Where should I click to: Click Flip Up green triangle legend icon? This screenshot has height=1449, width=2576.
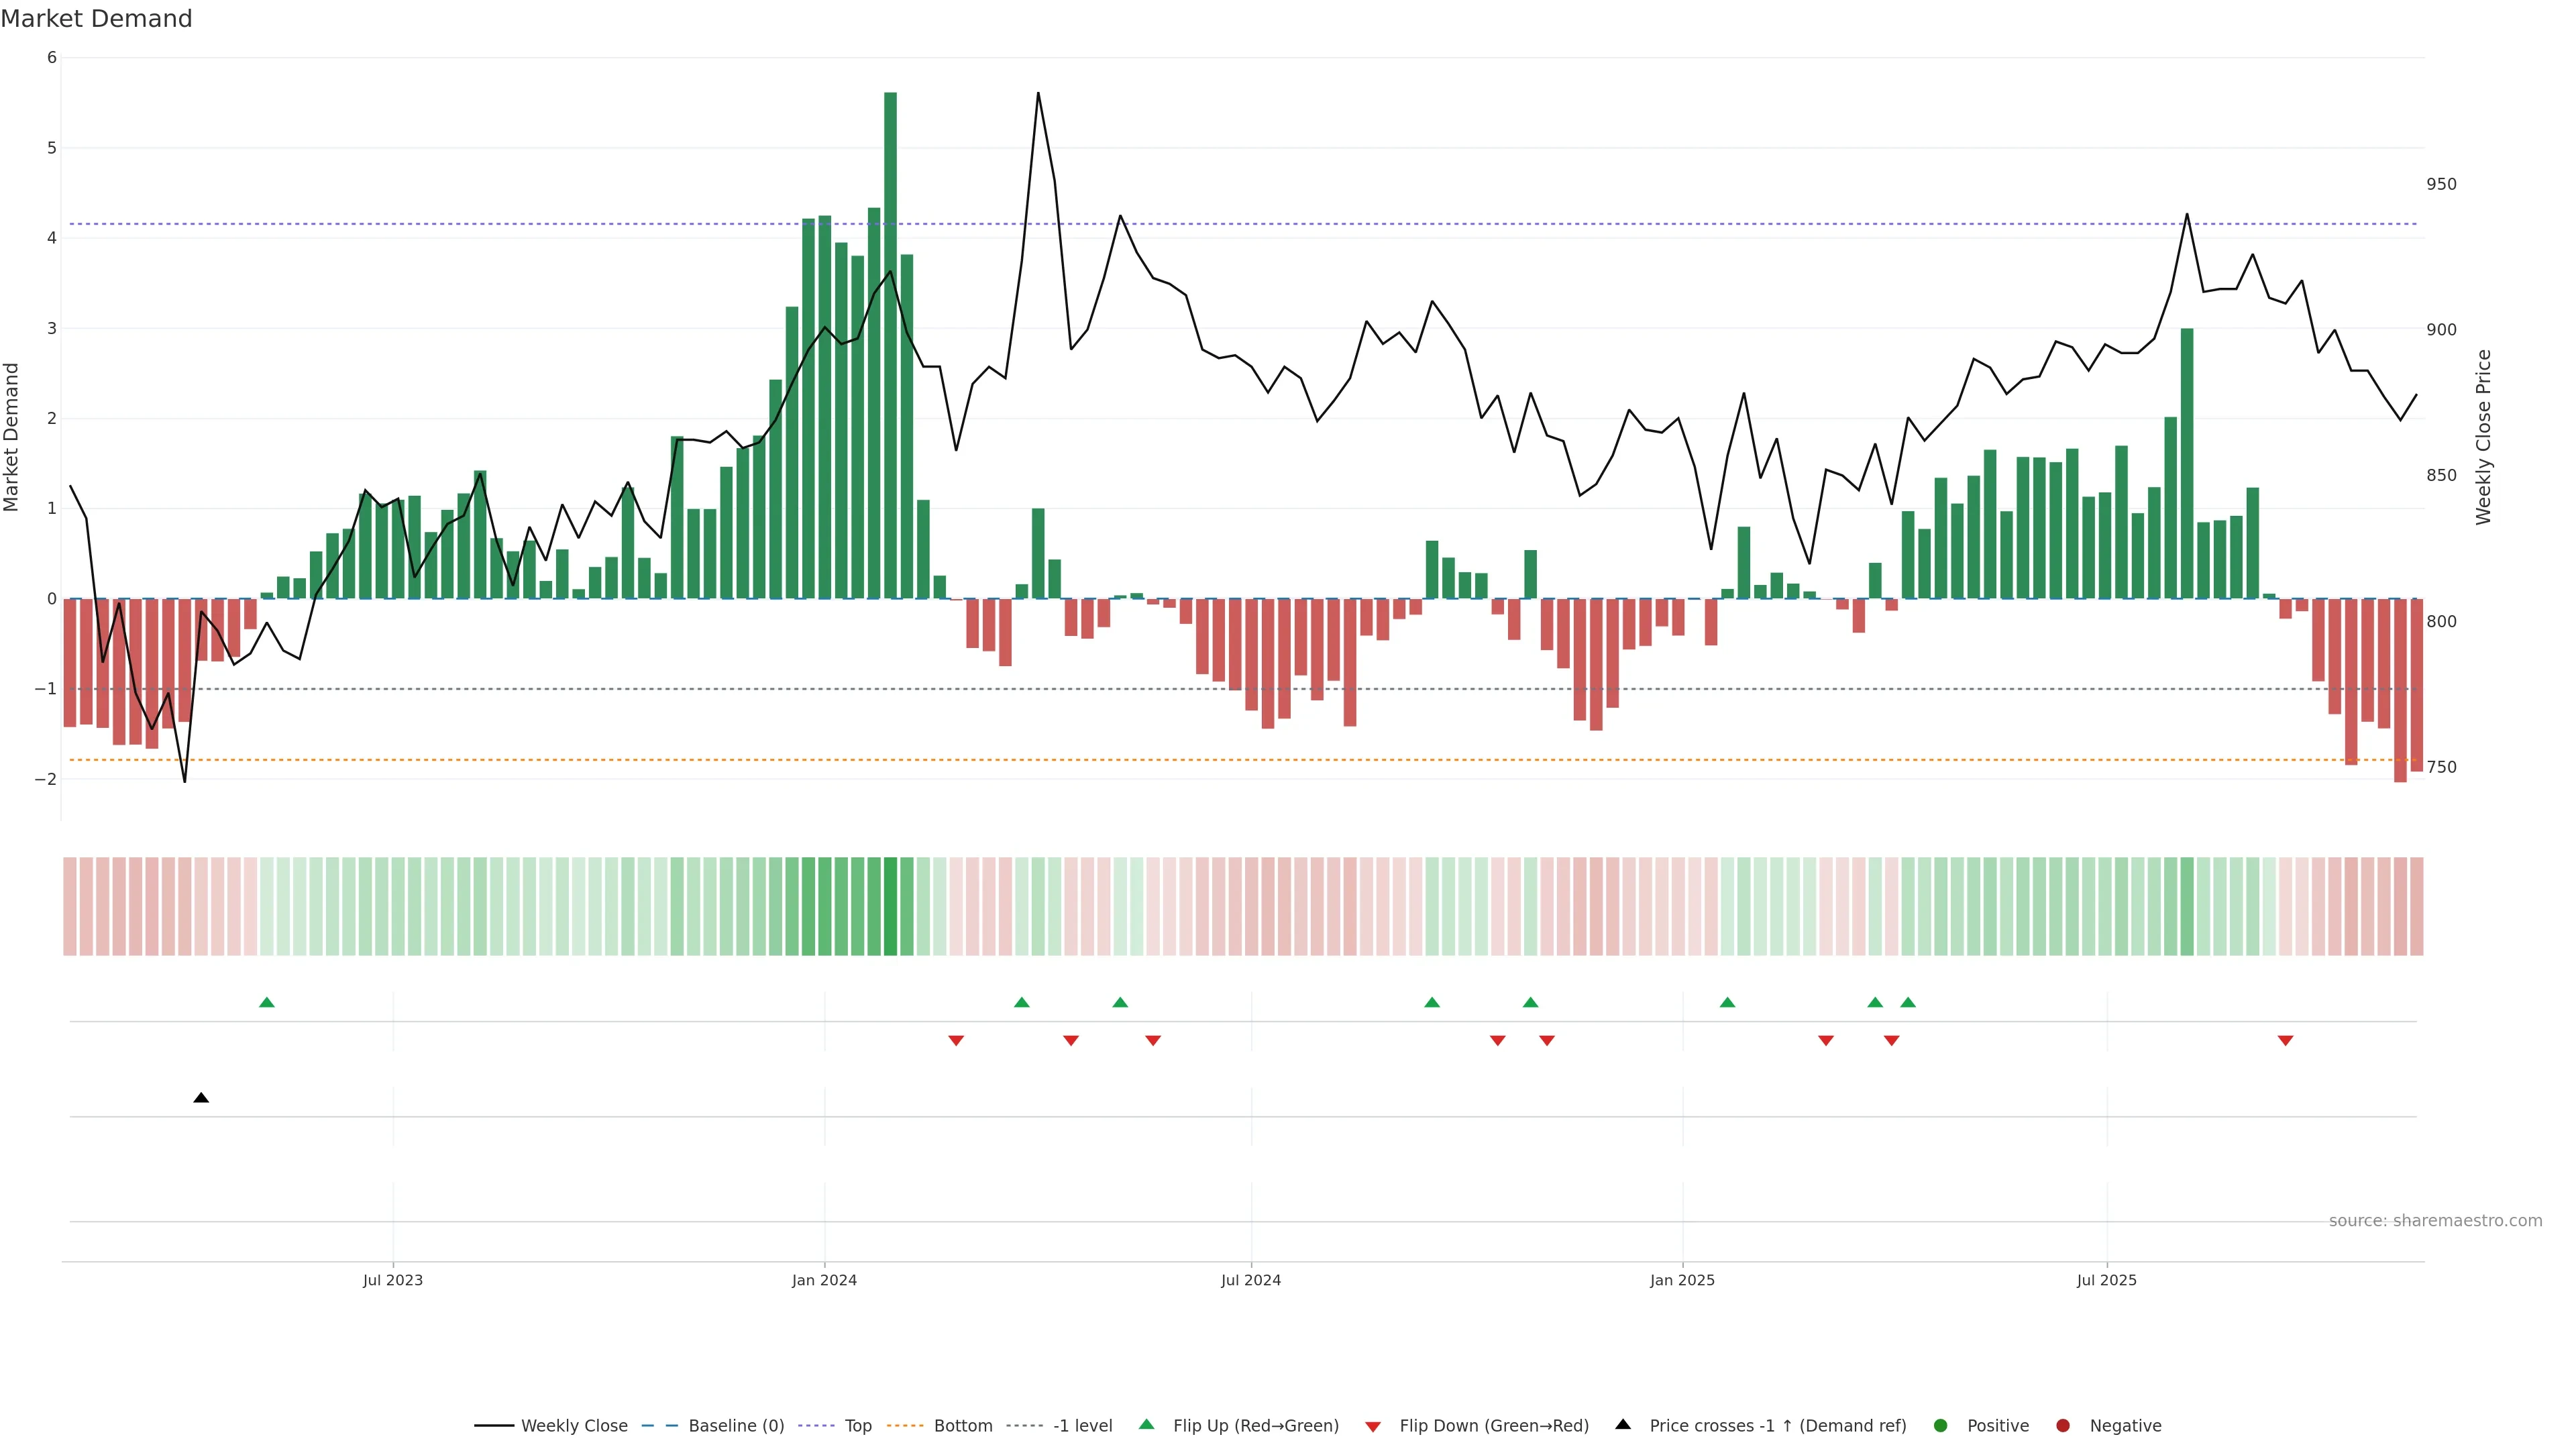(x=1147, y=1424)
